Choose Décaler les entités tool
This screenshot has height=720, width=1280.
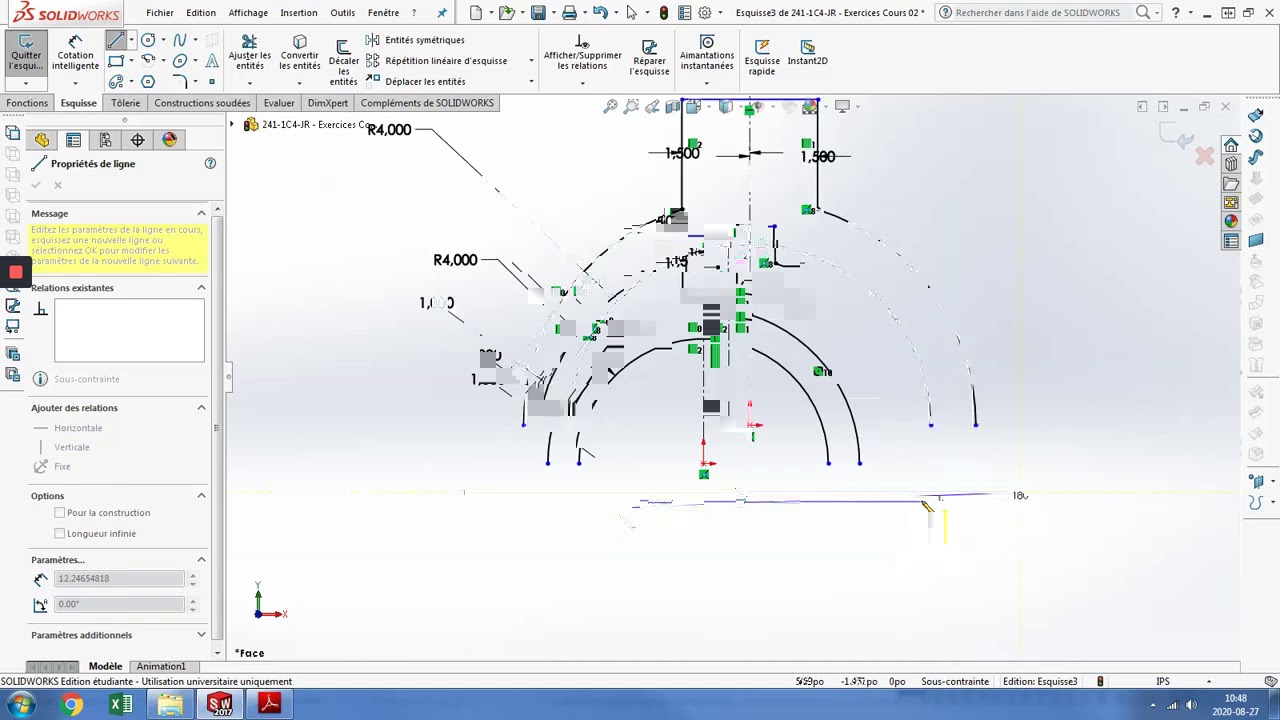pos(343,62)
